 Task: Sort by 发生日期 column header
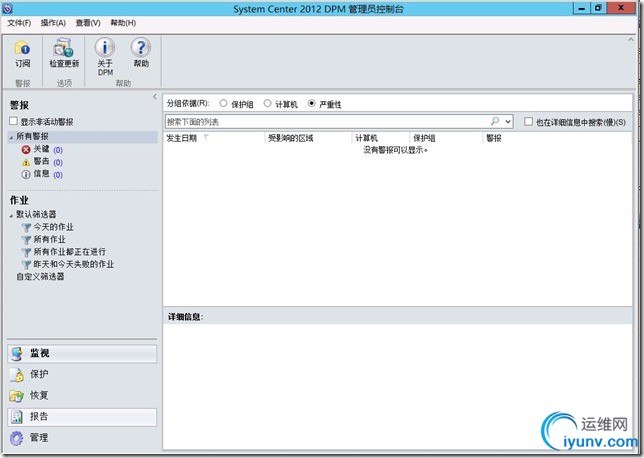click(182, 138)
